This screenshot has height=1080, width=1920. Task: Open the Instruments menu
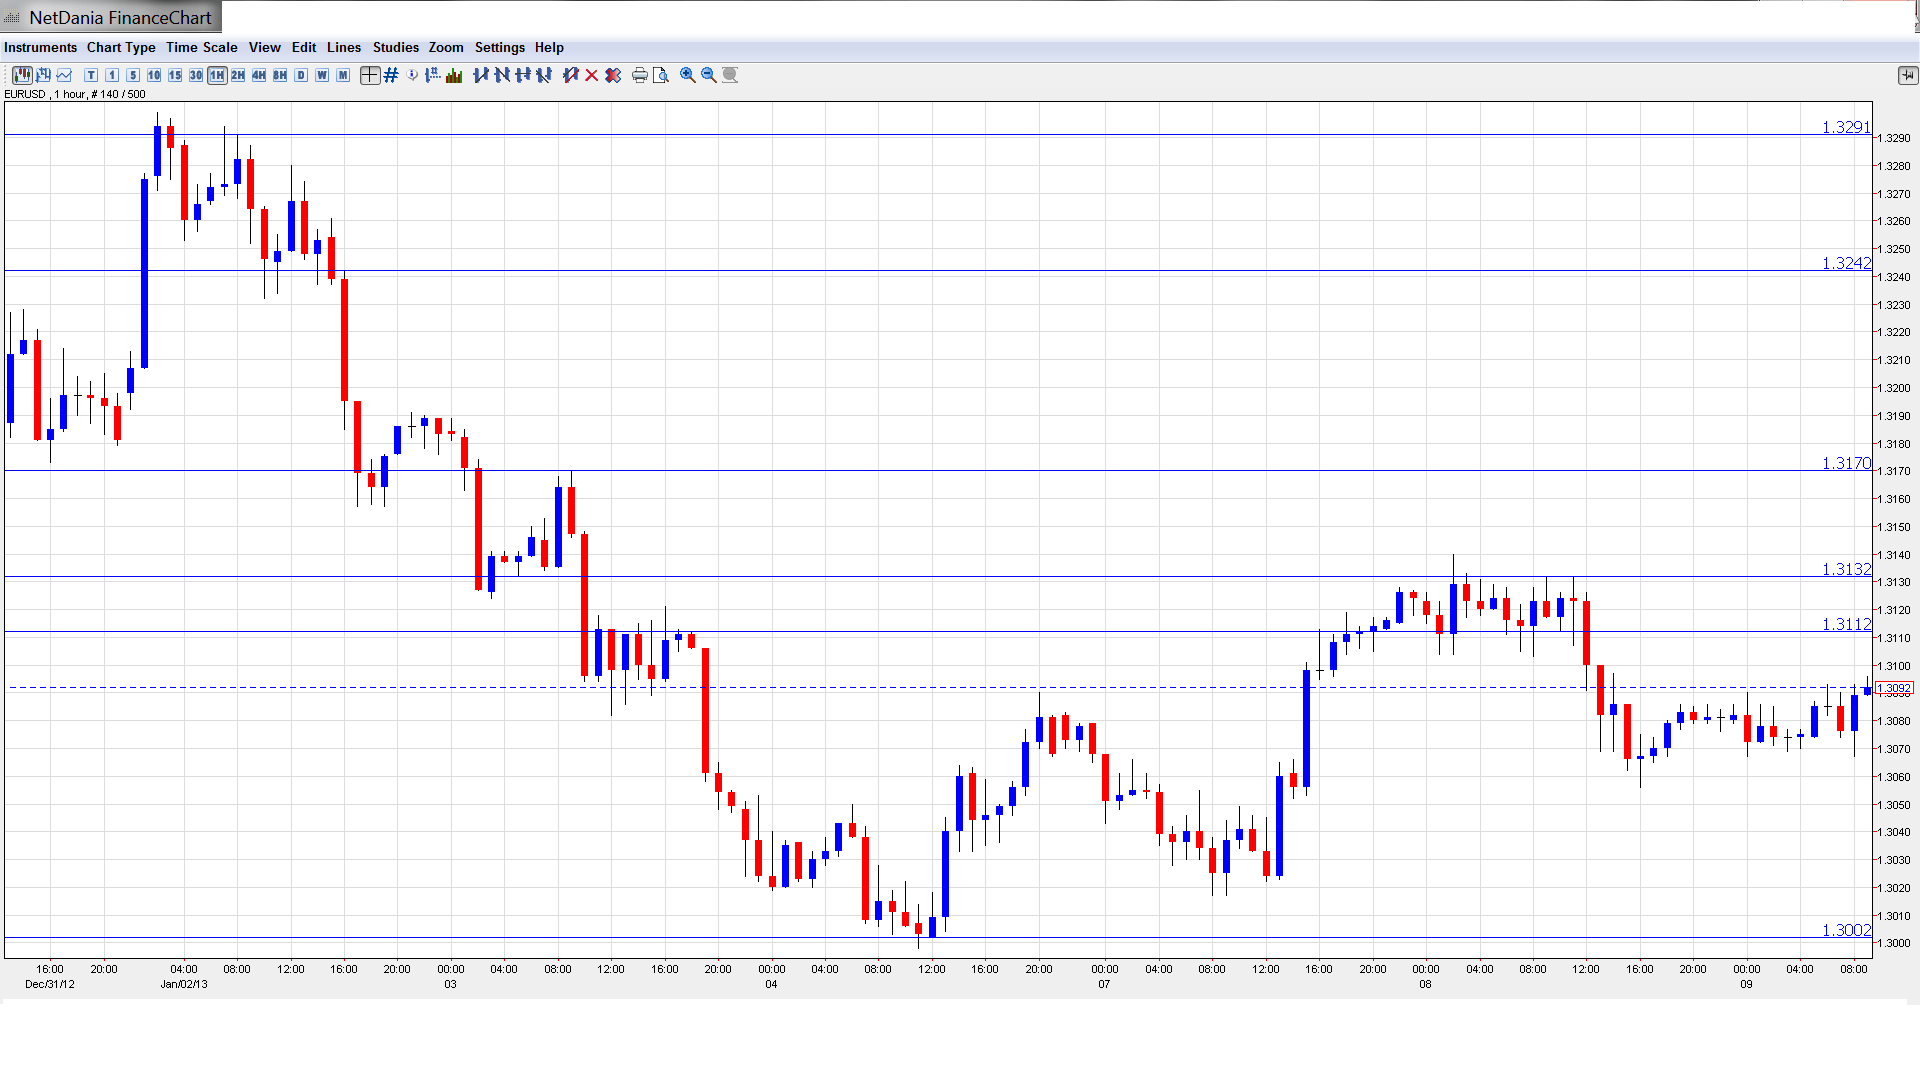point(40,47)
